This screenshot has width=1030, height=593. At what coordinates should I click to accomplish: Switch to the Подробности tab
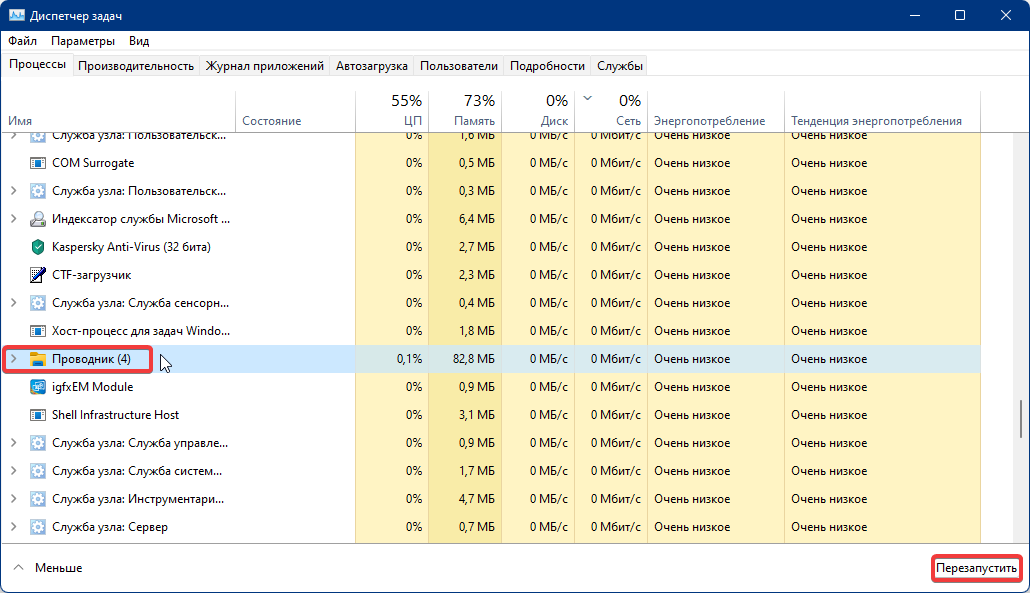coord(547,66)
